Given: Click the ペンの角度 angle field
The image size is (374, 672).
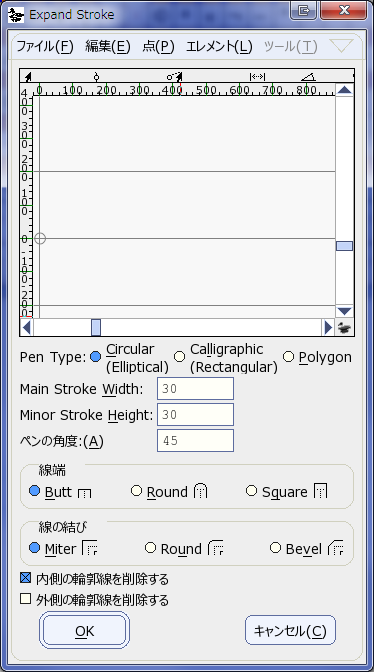Looking at the screenshot, I should (195, 440).
